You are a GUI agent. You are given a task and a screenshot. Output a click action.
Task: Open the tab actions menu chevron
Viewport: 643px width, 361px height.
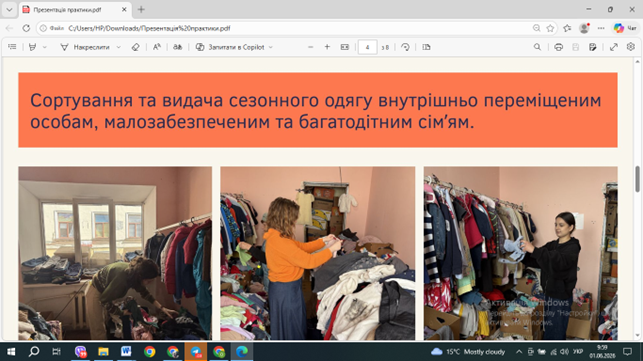(x=9, y=9)
